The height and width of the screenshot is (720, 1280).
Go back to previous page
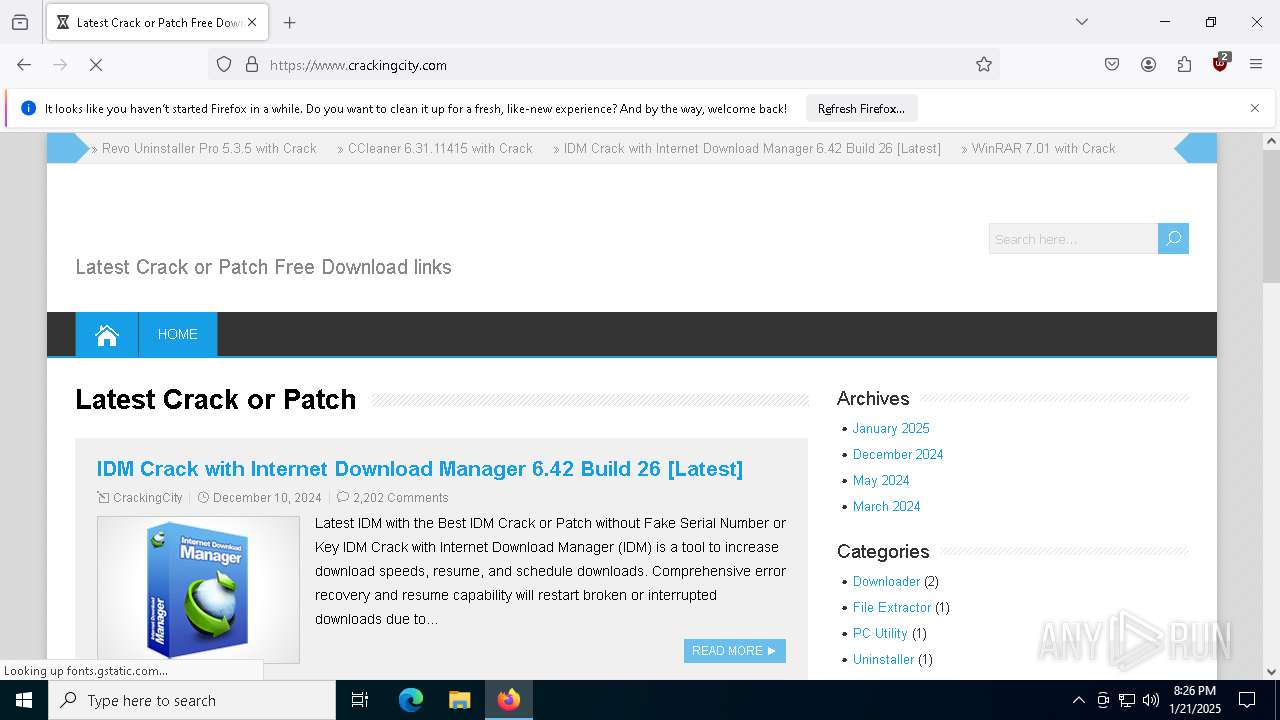[24, 65]
